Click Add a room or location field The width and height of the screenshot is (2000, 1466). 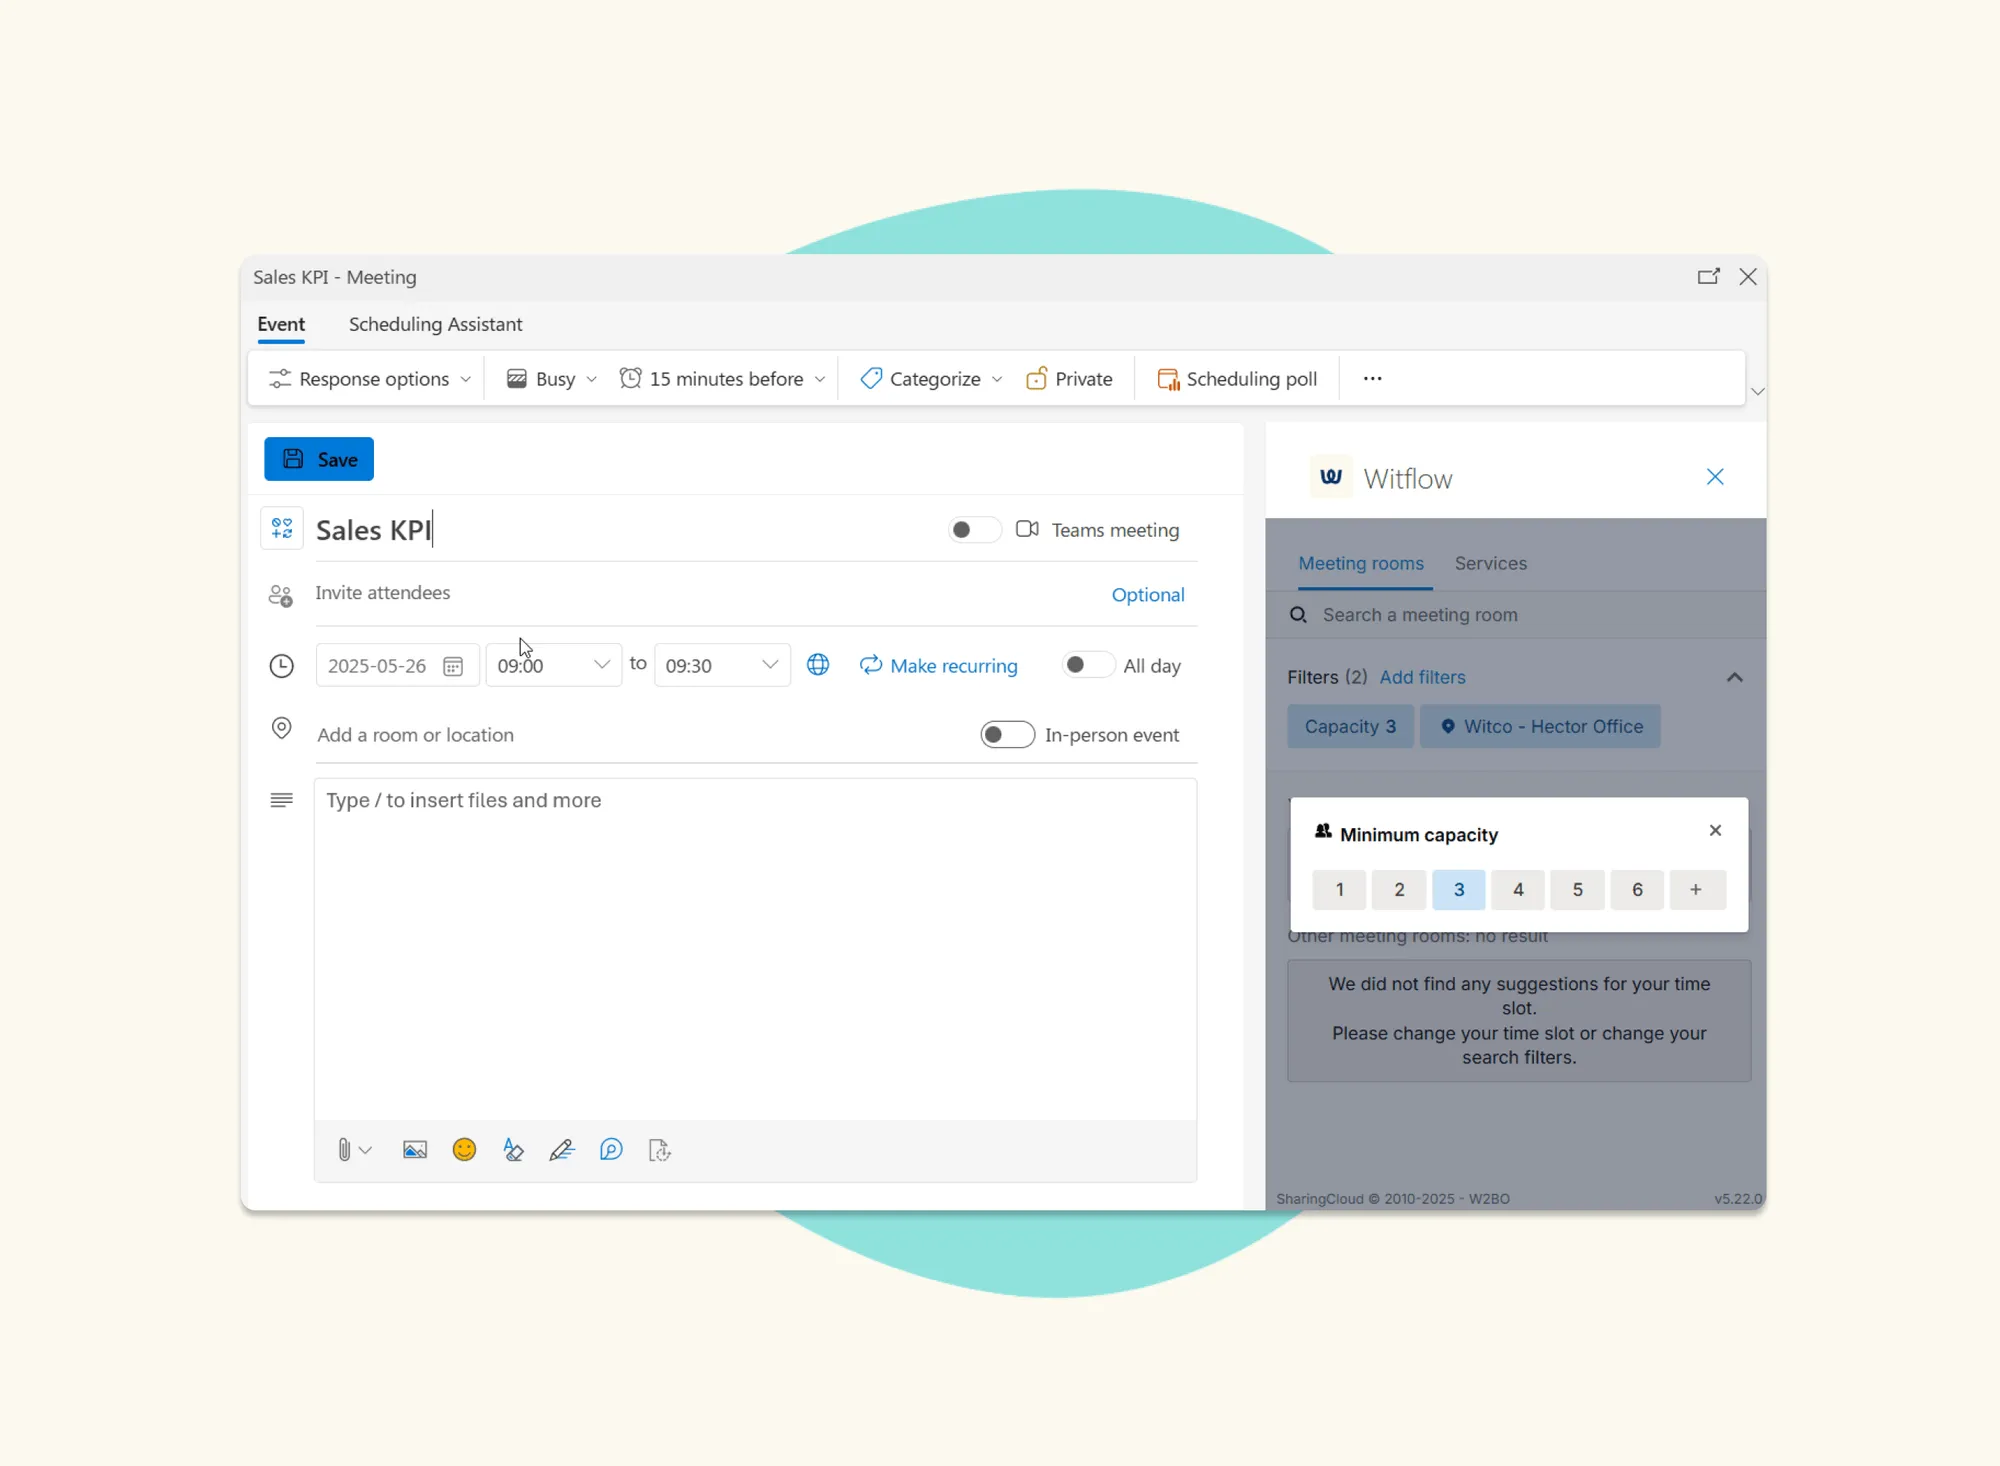(640, 735)
